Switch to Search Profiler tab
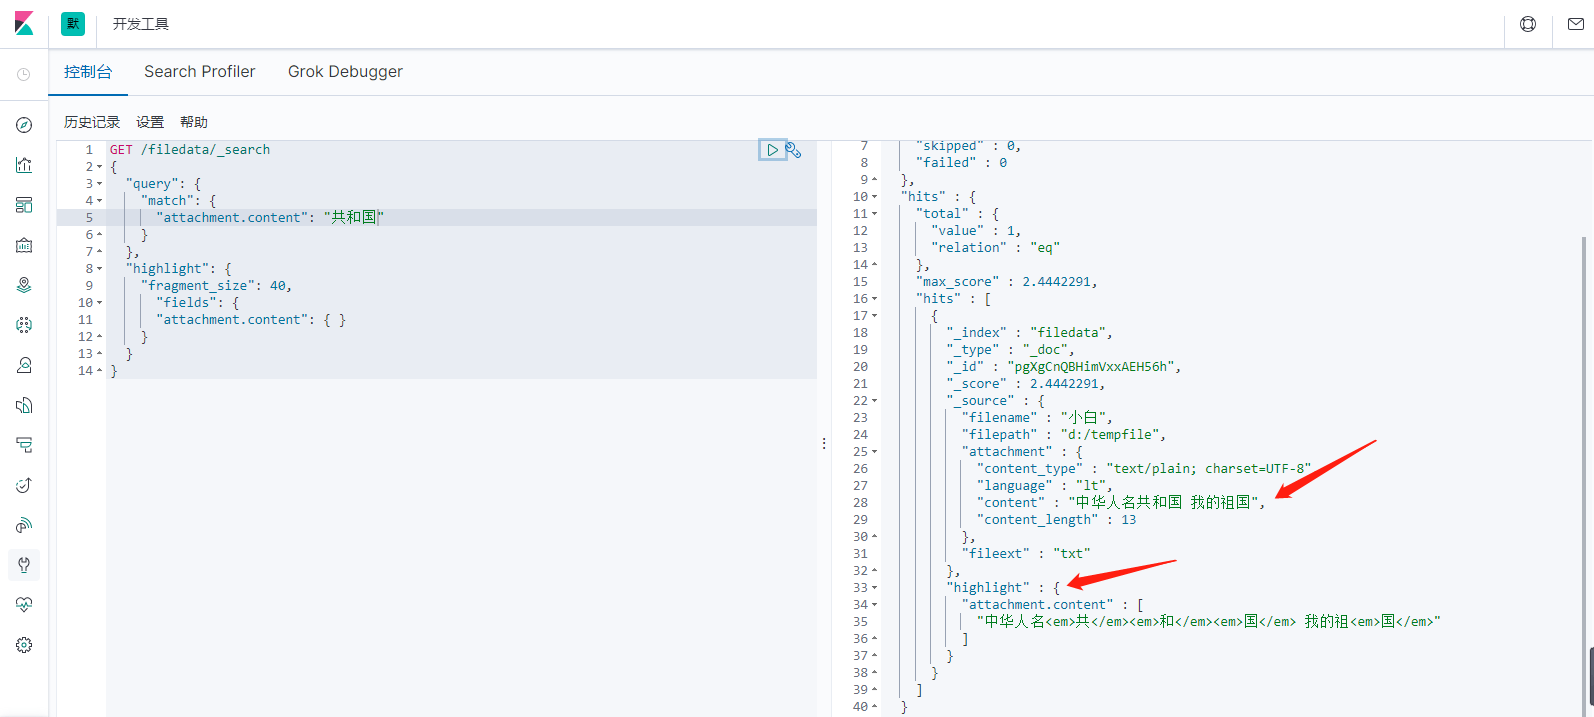The height and width of the screenshot is (717, 1594). tap(200, 72)
